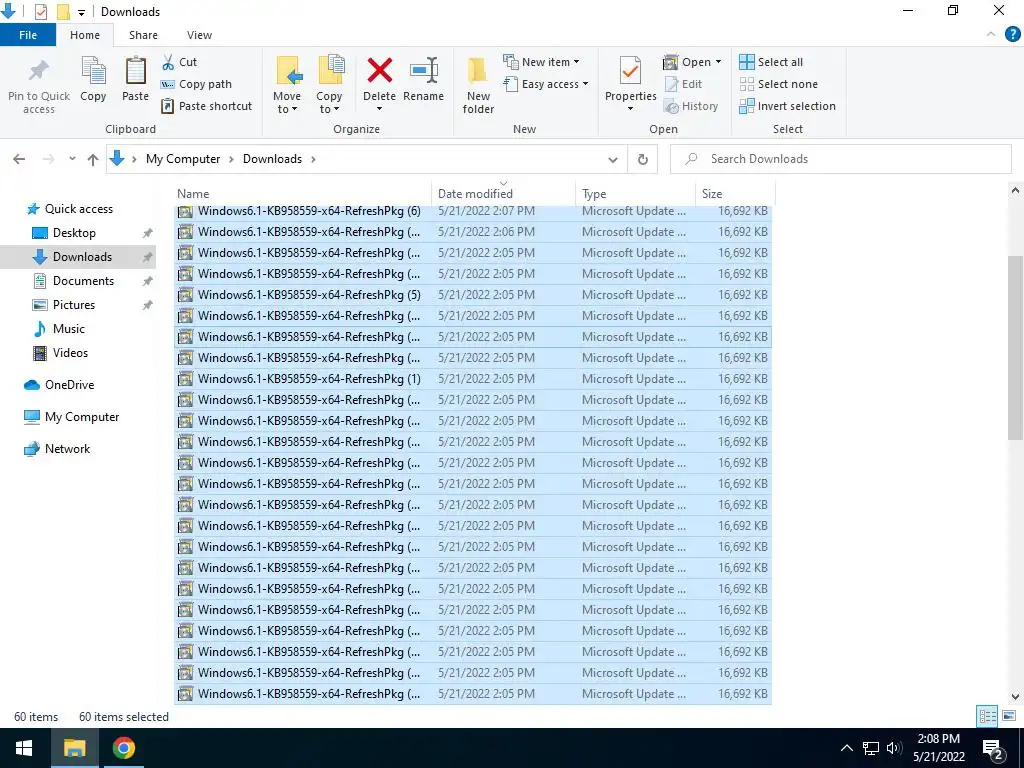Open New item dropdown

[x=541, y=62]
